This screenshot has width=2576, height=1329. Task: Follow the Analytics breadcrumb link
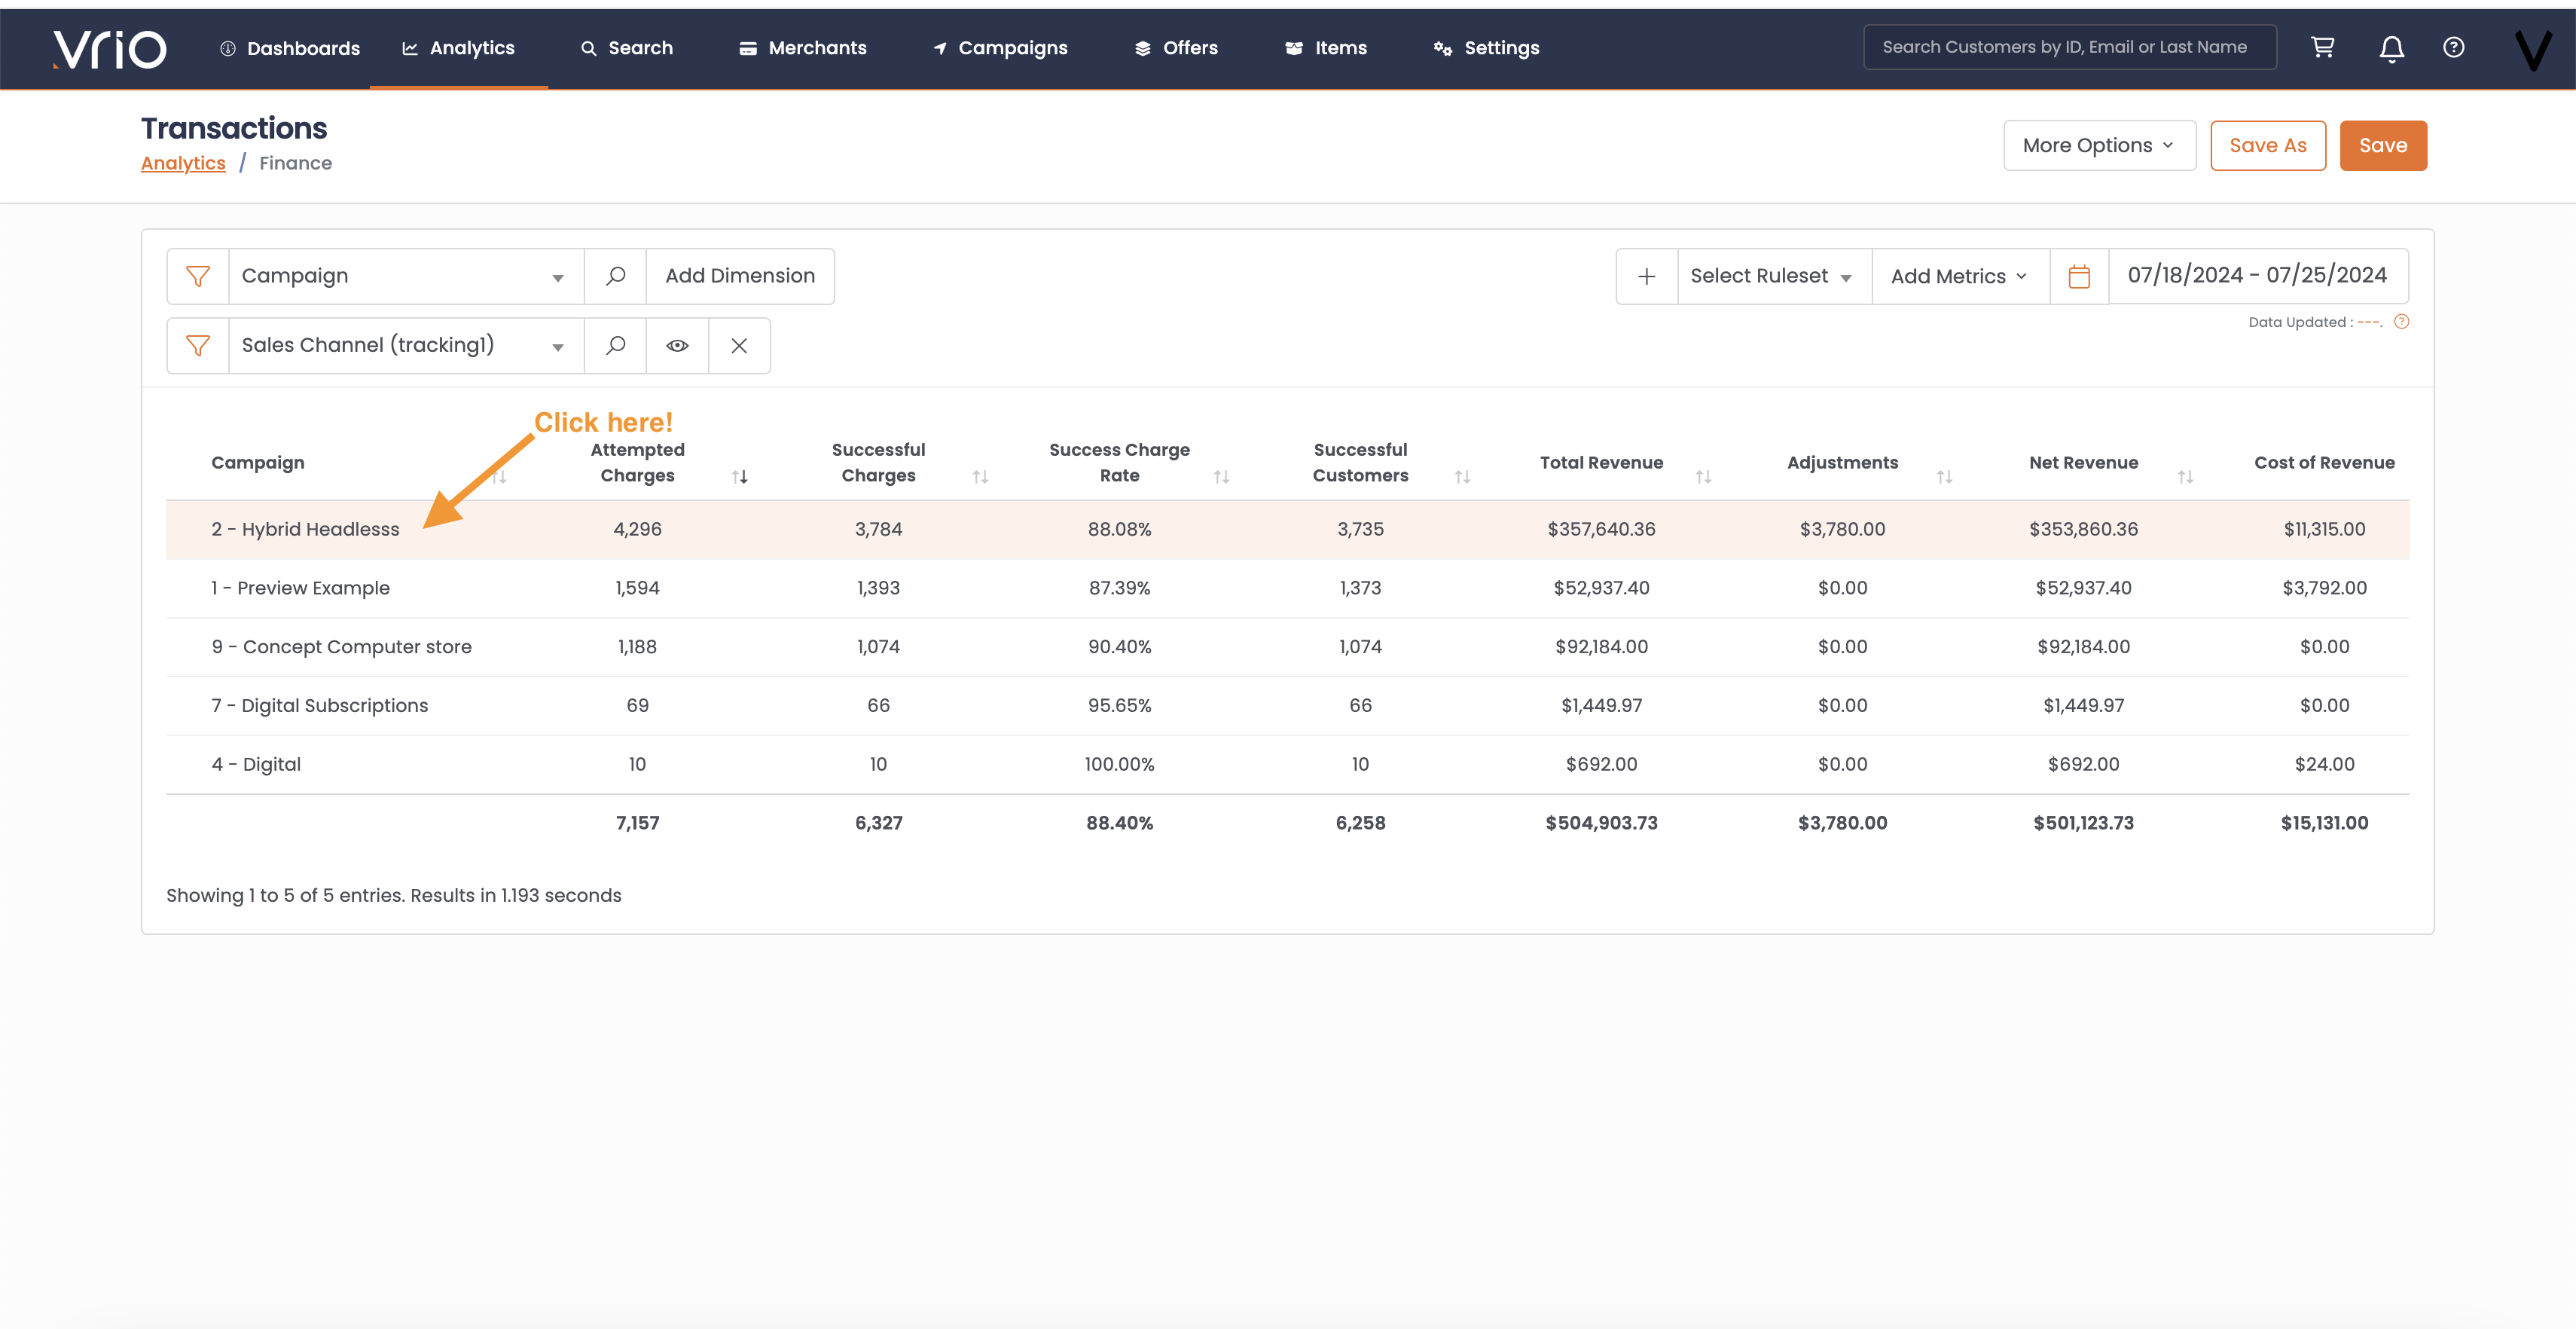[183, 163]
